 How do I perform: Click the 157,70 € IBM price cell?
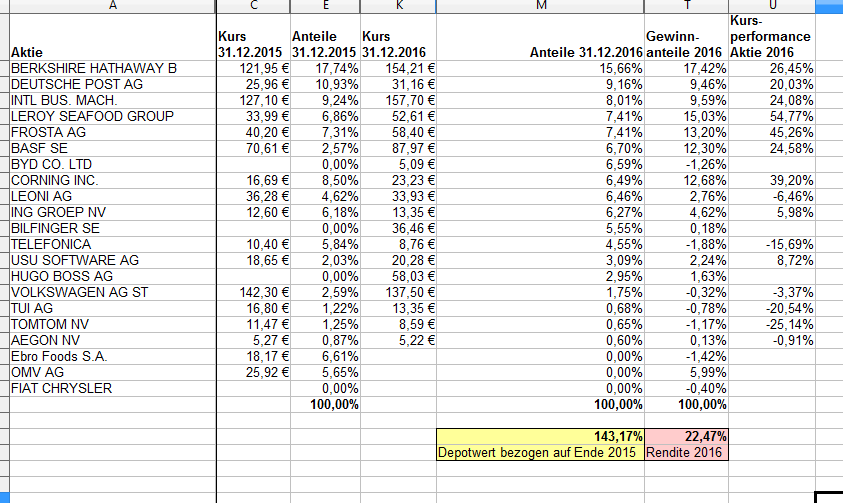(398, 100)
